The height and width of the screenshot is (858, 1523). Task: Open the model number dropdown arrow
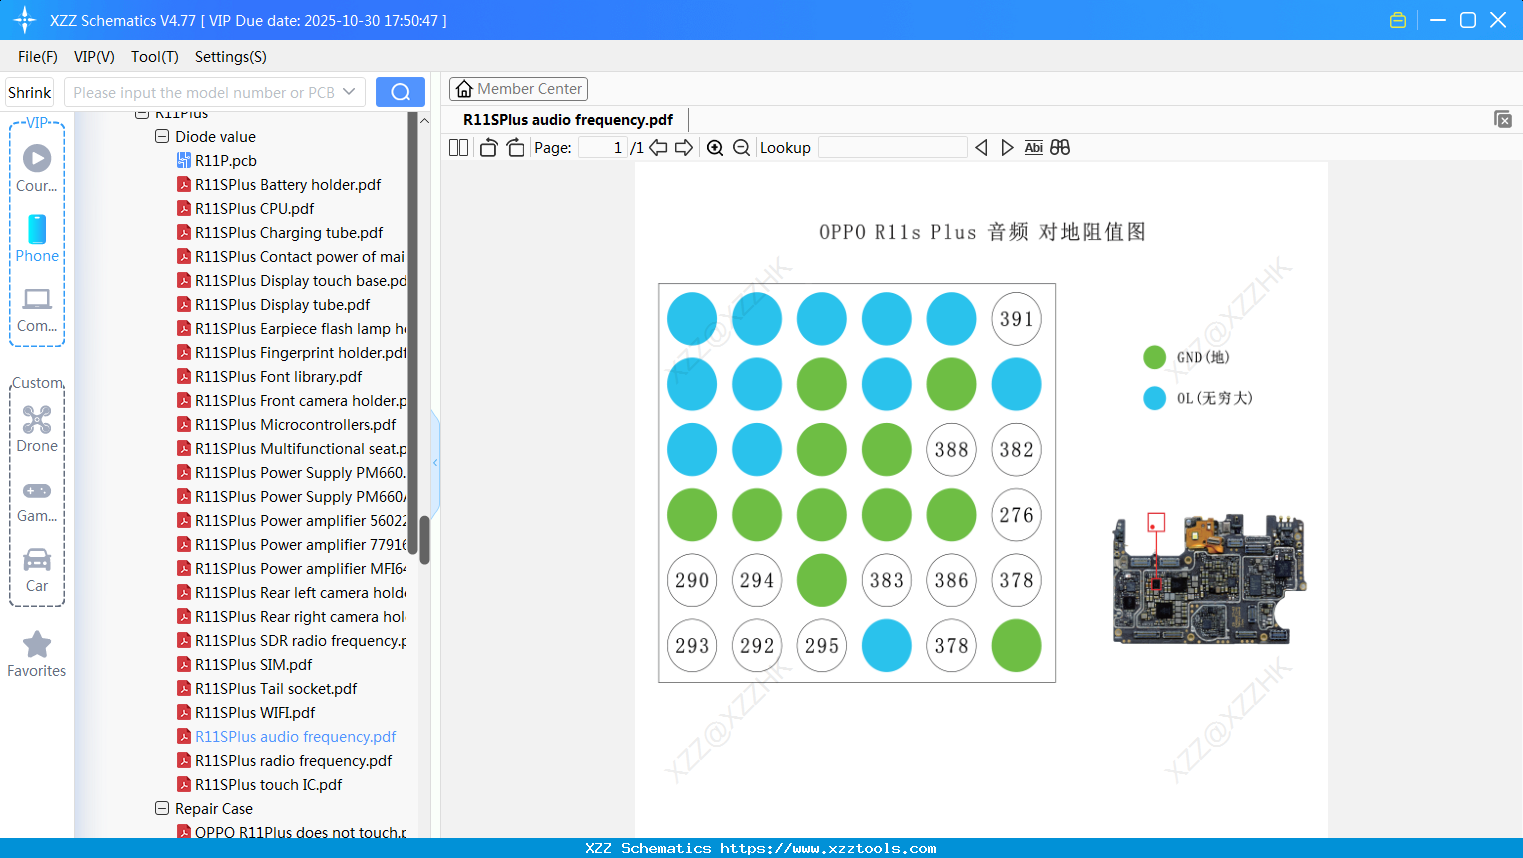tap(349, 92)
